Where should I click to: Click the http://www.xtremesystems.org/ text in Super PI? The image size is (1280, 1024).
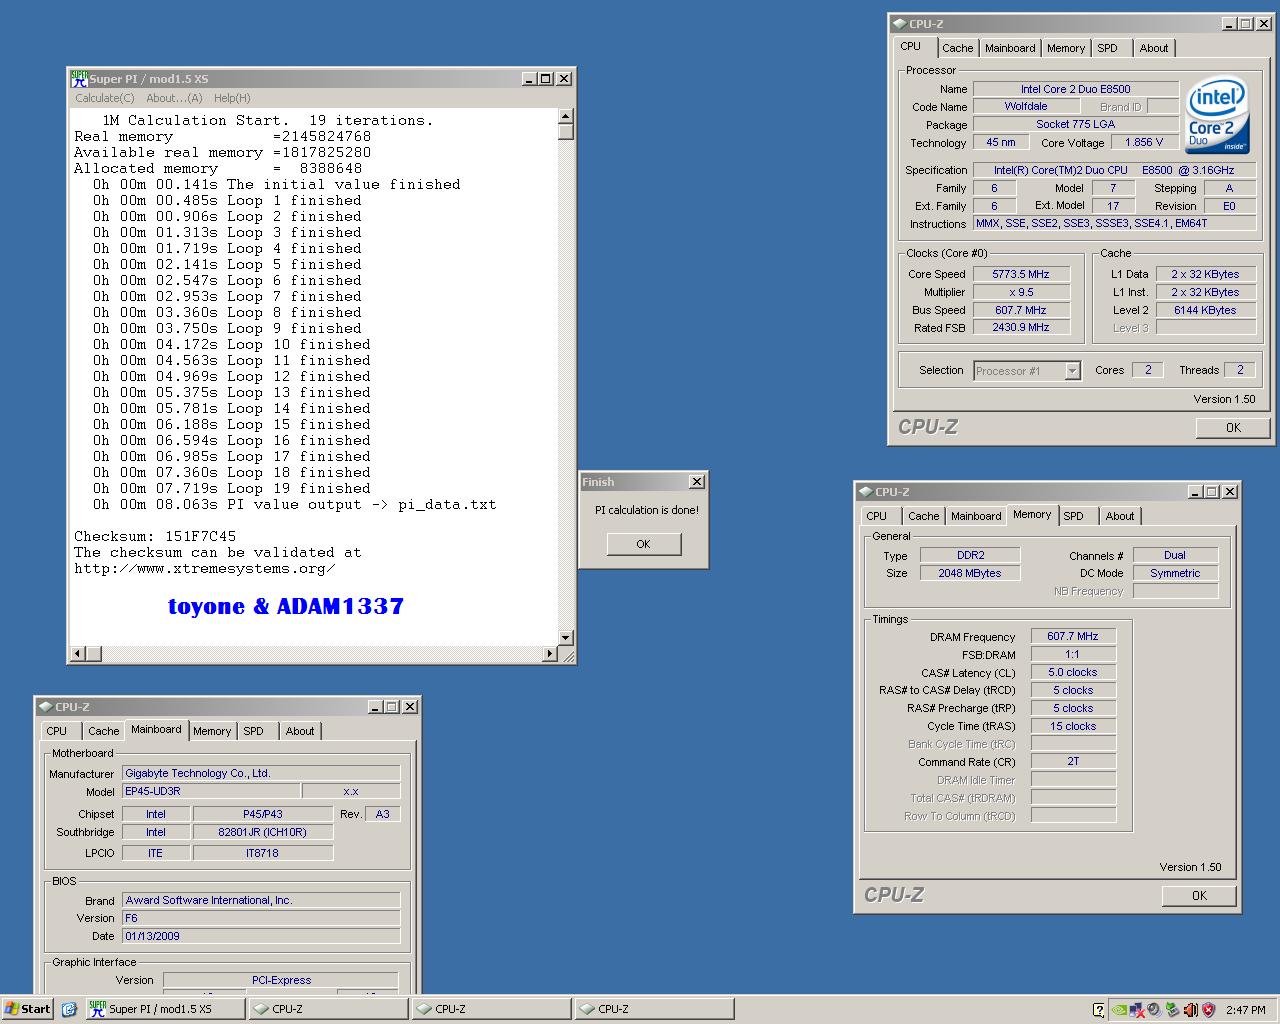204,568
